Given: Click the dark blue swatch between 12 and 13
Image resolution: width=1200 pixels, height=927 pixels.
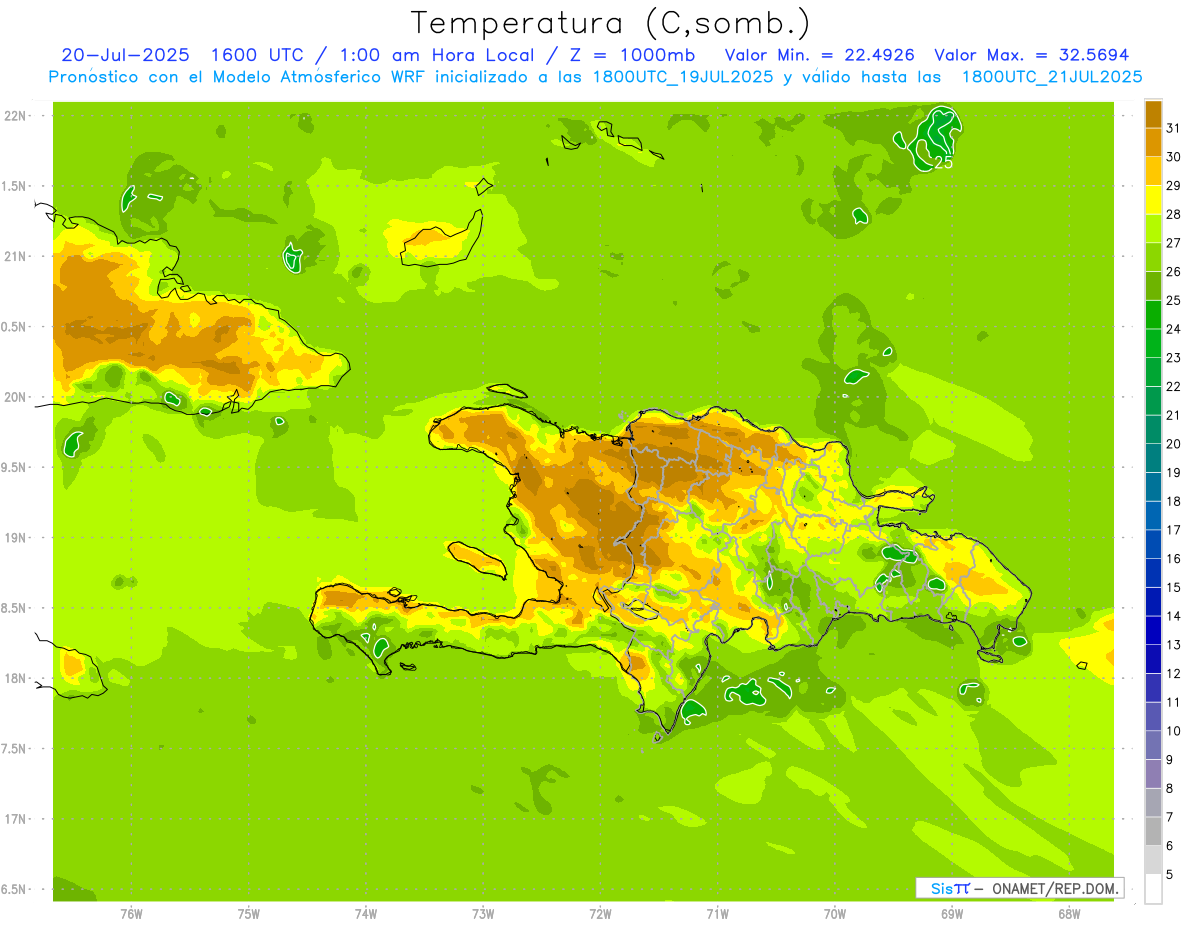Looking at the screenshot, I should click(1153, 659).
